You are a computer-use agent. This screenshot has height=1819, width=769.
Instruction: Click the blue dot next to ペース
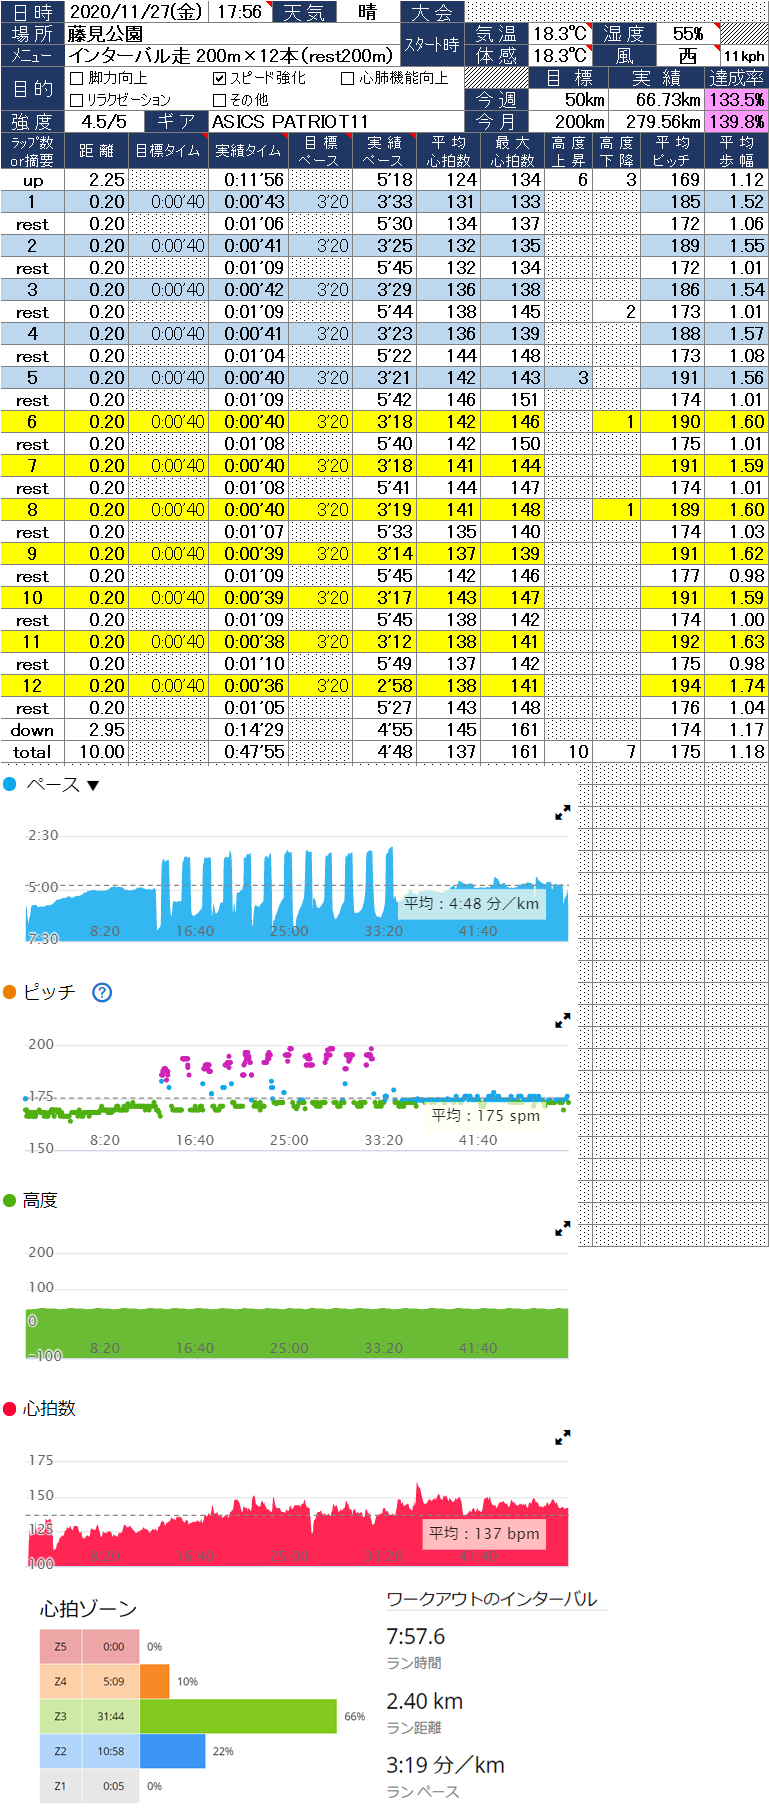click(x=10, y=785)
